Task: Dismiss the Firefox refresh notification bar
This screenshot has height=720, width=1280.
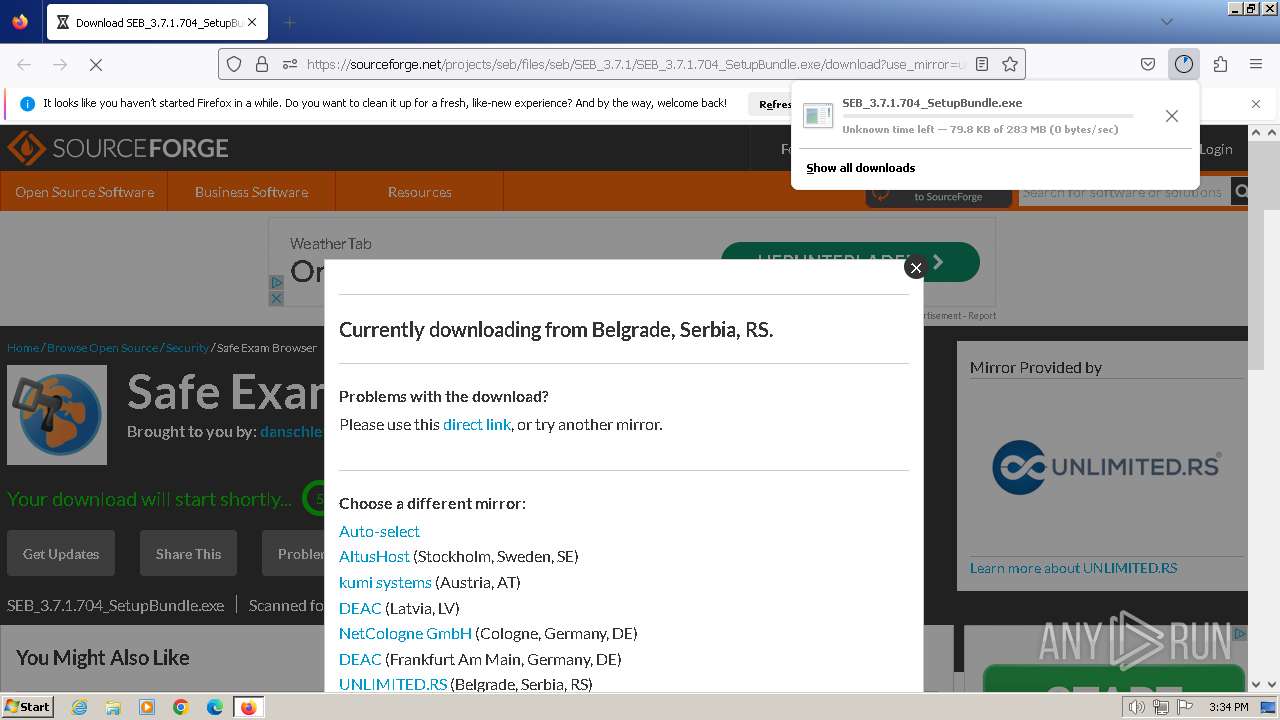Action: click(1256, 104)
